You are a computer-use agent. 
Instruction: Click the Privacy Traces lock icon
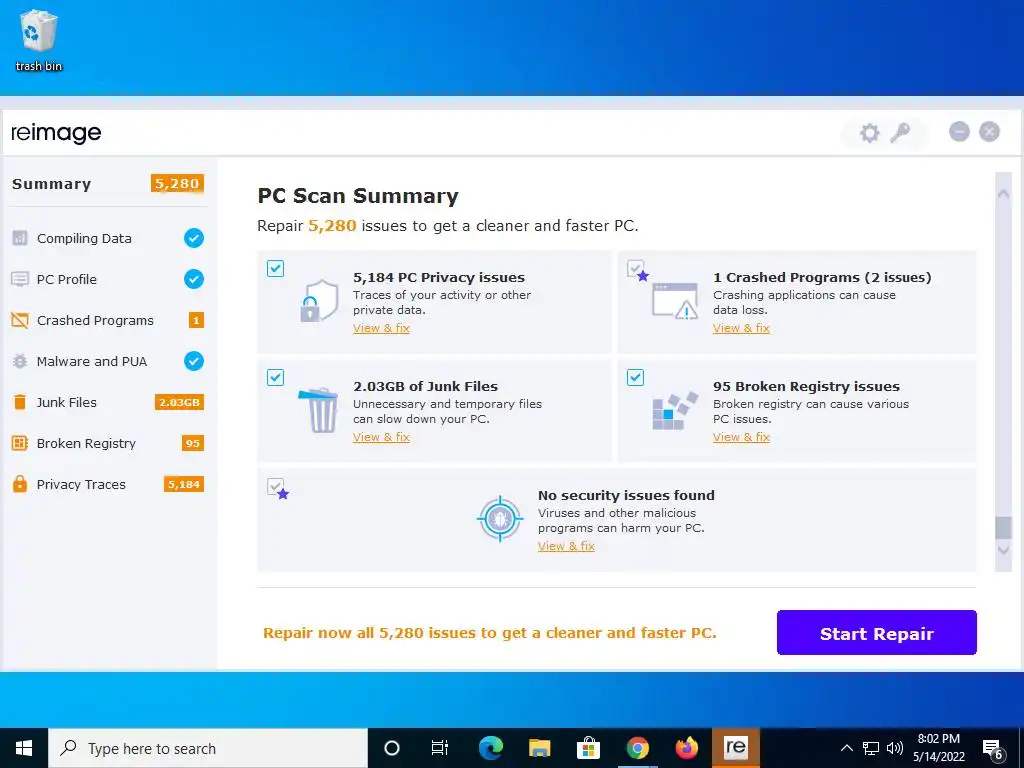click(20, 484)
